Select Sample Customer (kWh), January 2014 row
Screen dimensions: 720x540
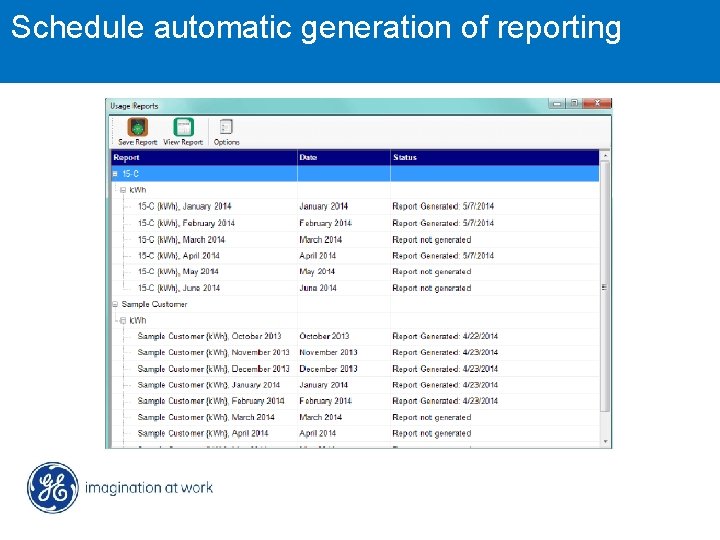(355, 385)
